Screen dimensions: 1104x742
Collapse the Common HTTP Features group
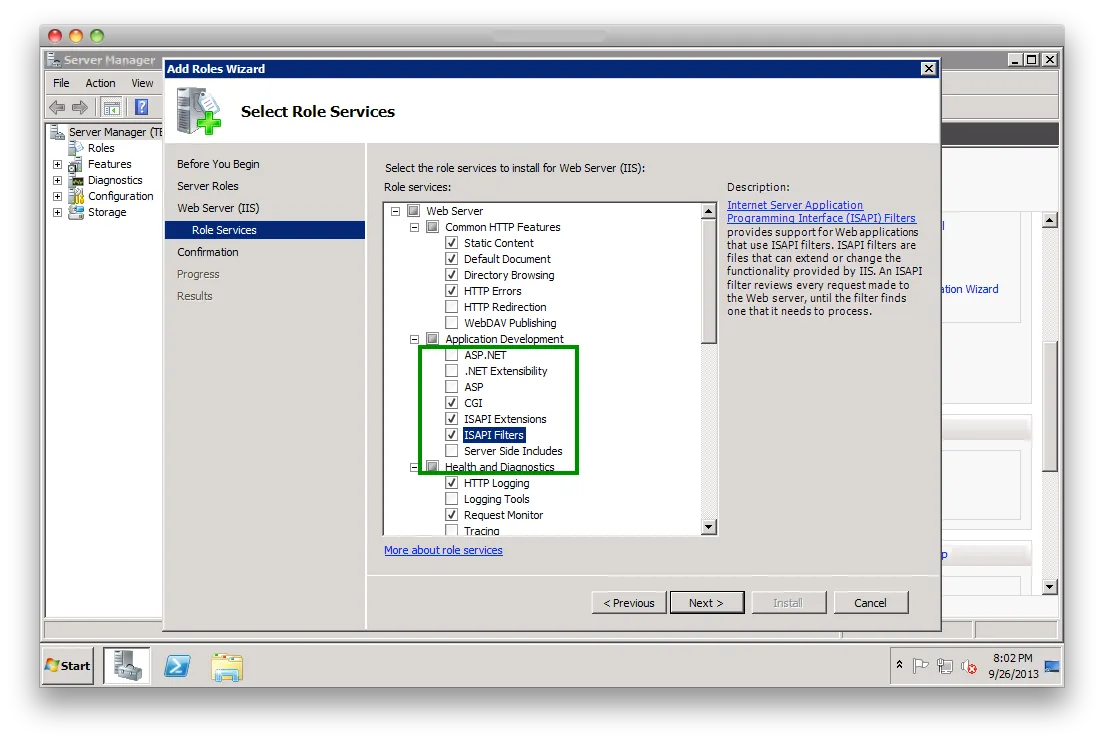tap(415, 227)
